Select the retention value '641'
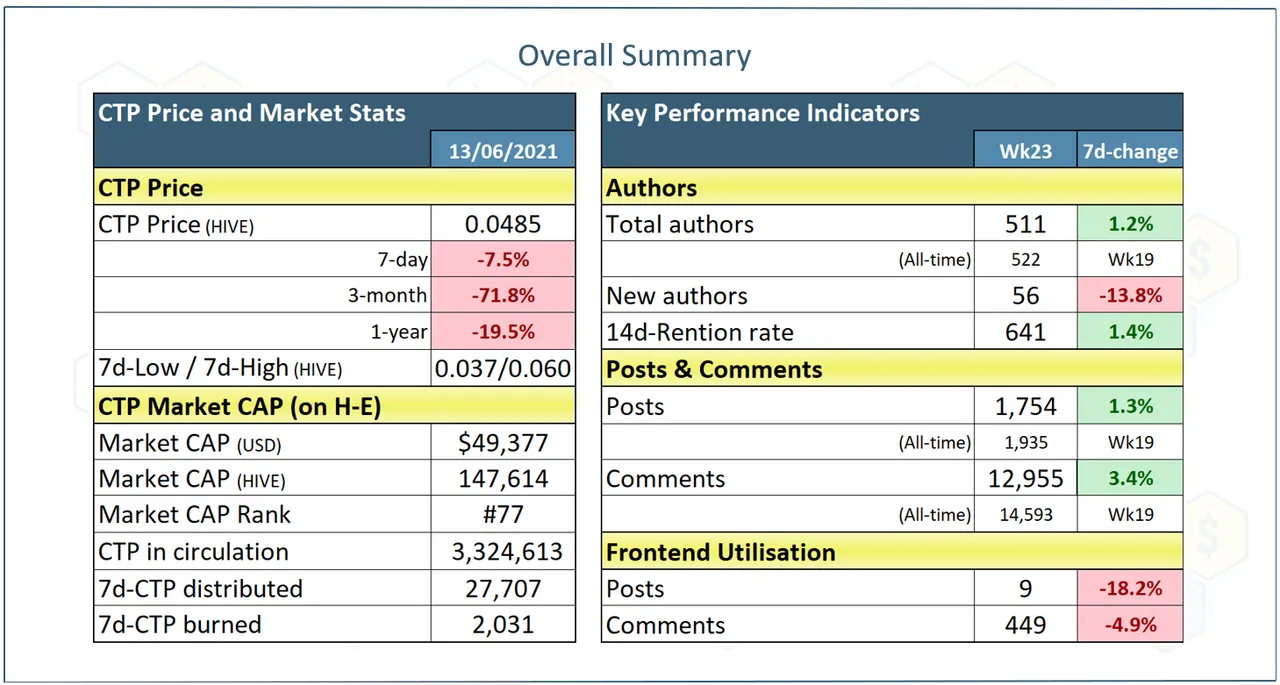 [x=1025, y=332]
